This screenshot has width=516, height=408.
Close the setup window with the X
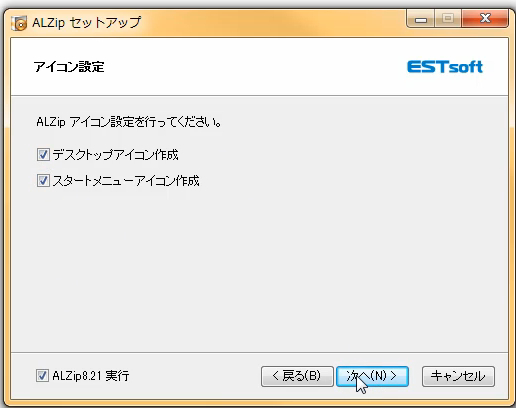pyautogui.click(x=485, y=19)
